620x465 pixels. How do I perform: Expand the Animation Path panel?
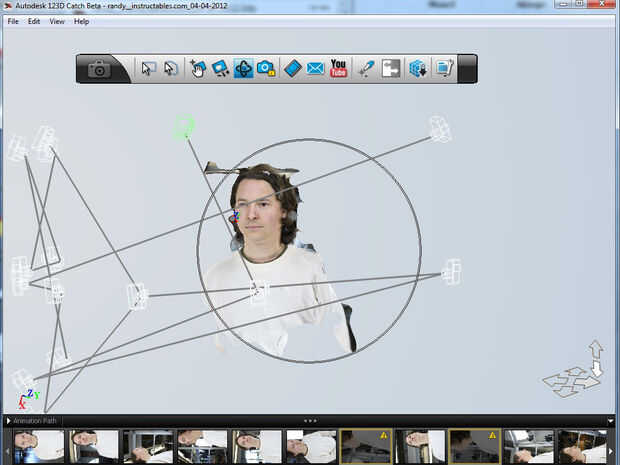tap(8, 421)
